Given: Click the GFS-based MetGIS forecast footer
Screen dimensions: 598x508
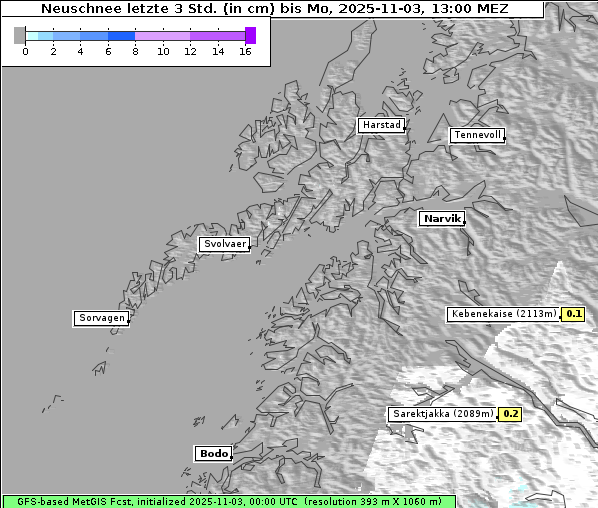Looking at the screenshot, I should click(229, 502).
